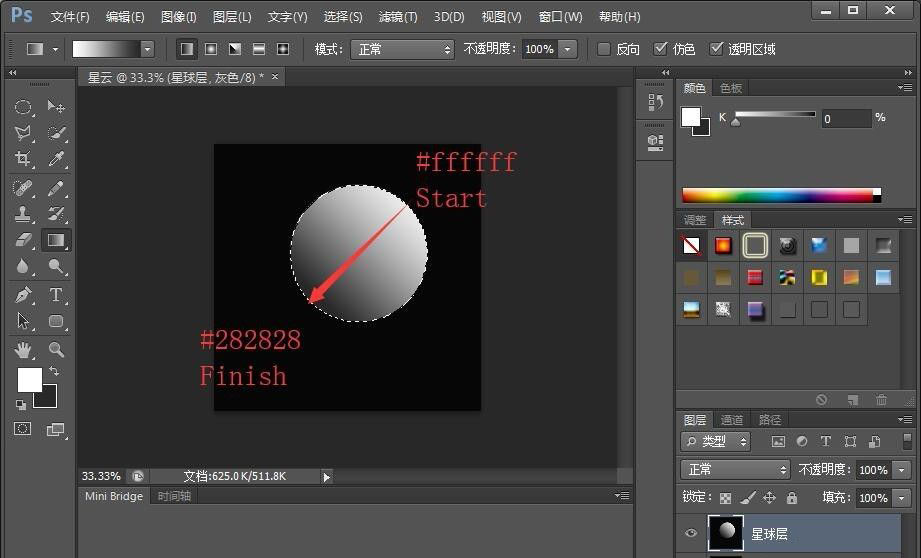Select the Elliptical Marquee tool
The image size is (921, 558).
23,106
